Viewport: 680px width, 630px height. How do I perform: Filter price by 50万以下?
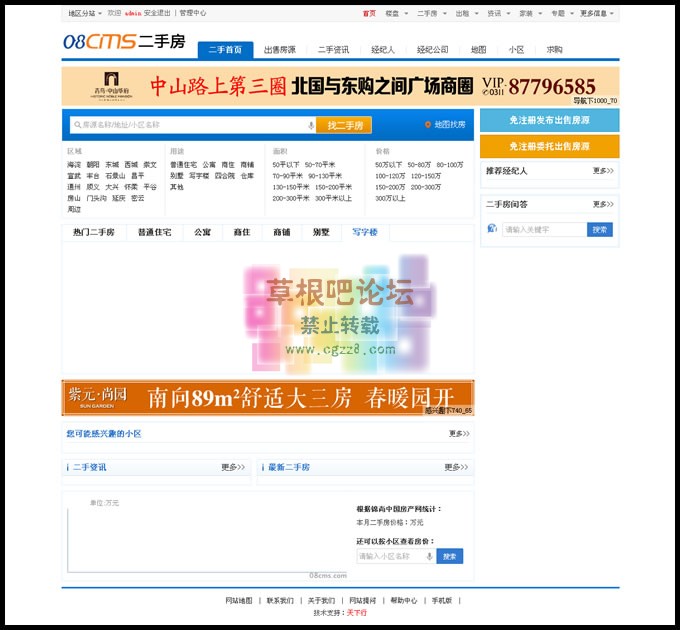tap(389, 165)
